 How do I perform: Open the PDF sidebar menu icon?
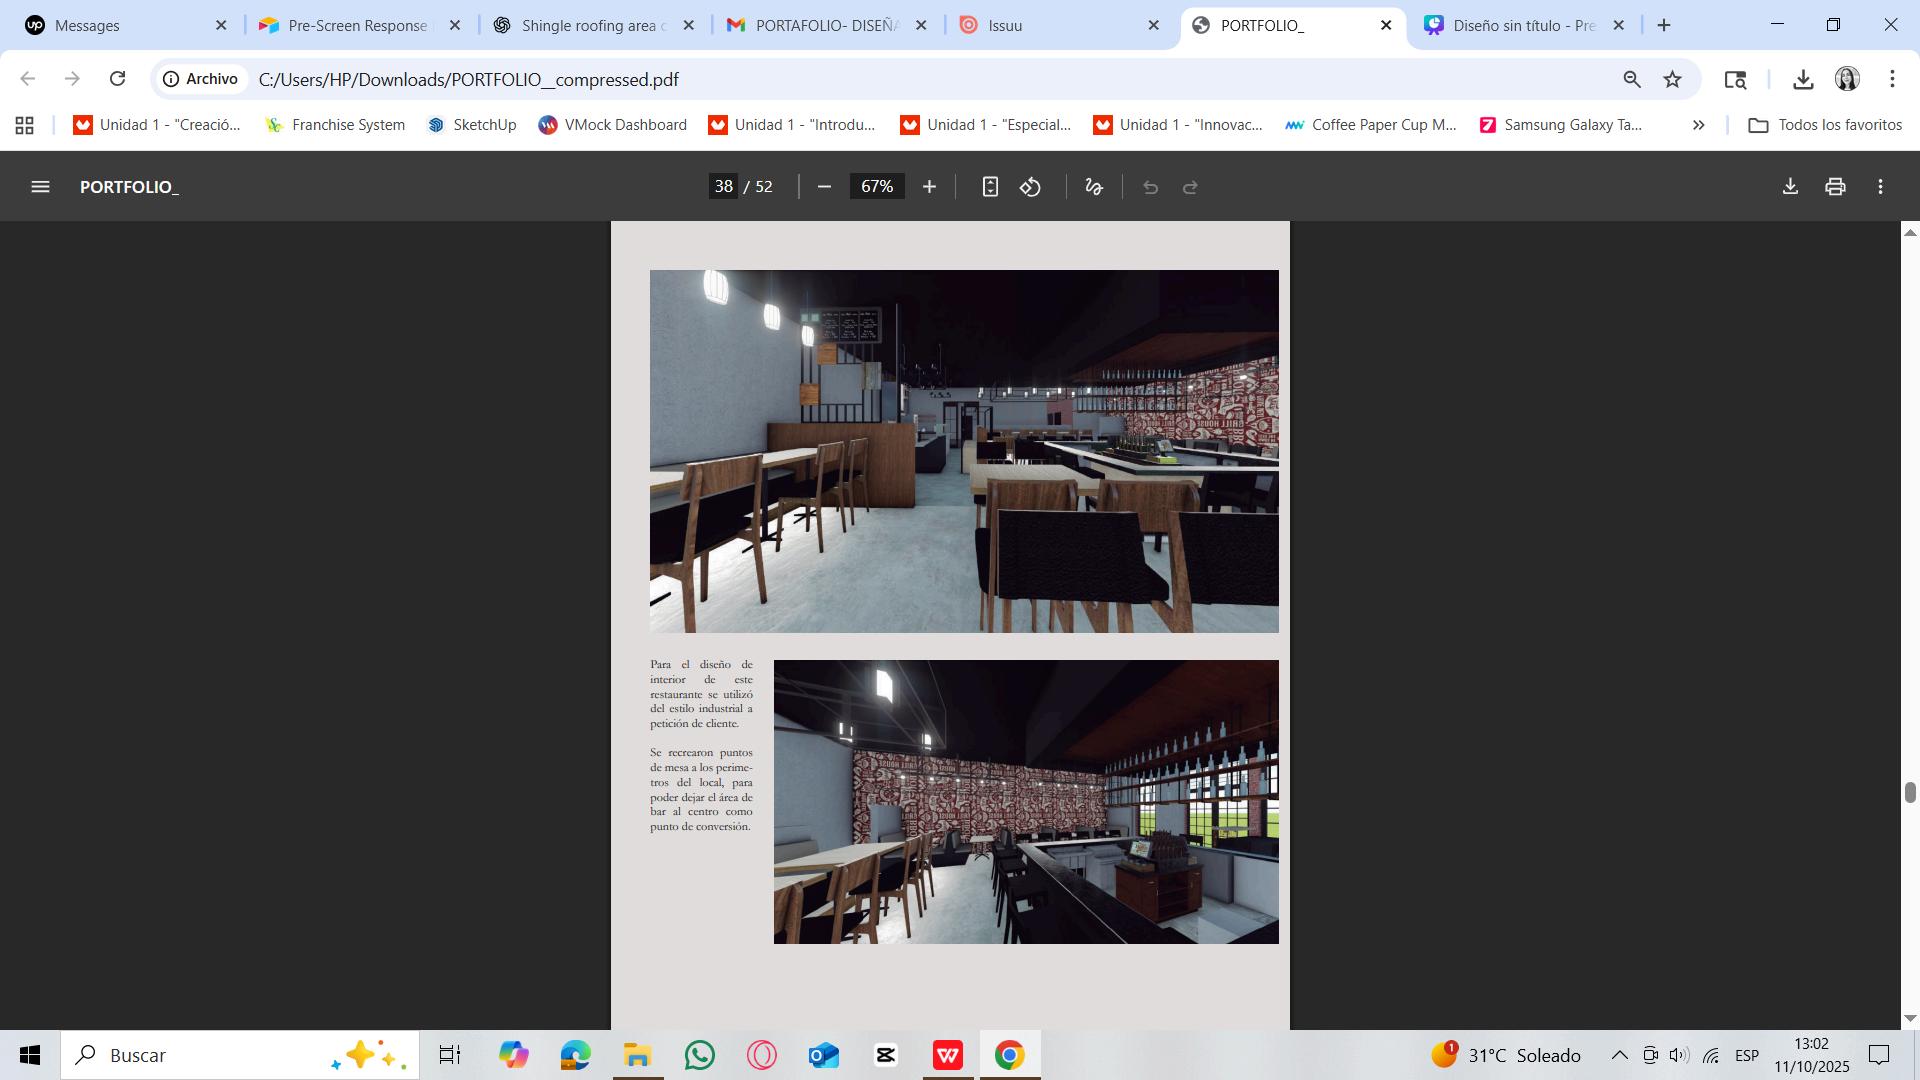(40, 187)
